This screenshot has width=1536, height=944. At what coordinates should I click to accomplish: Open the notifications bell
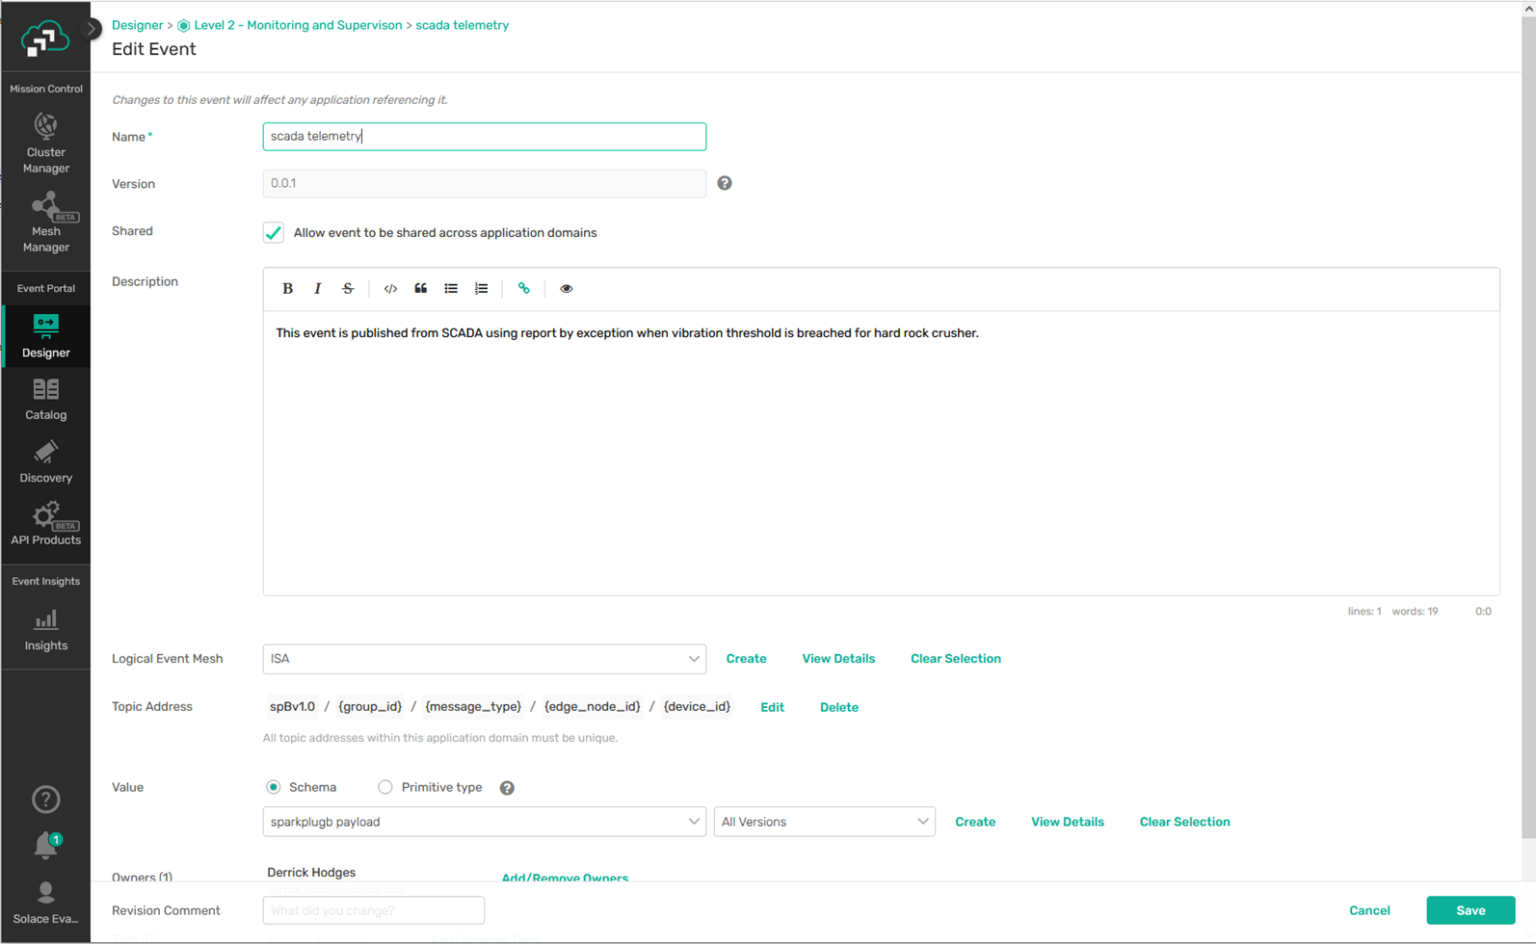coord(46,846)
